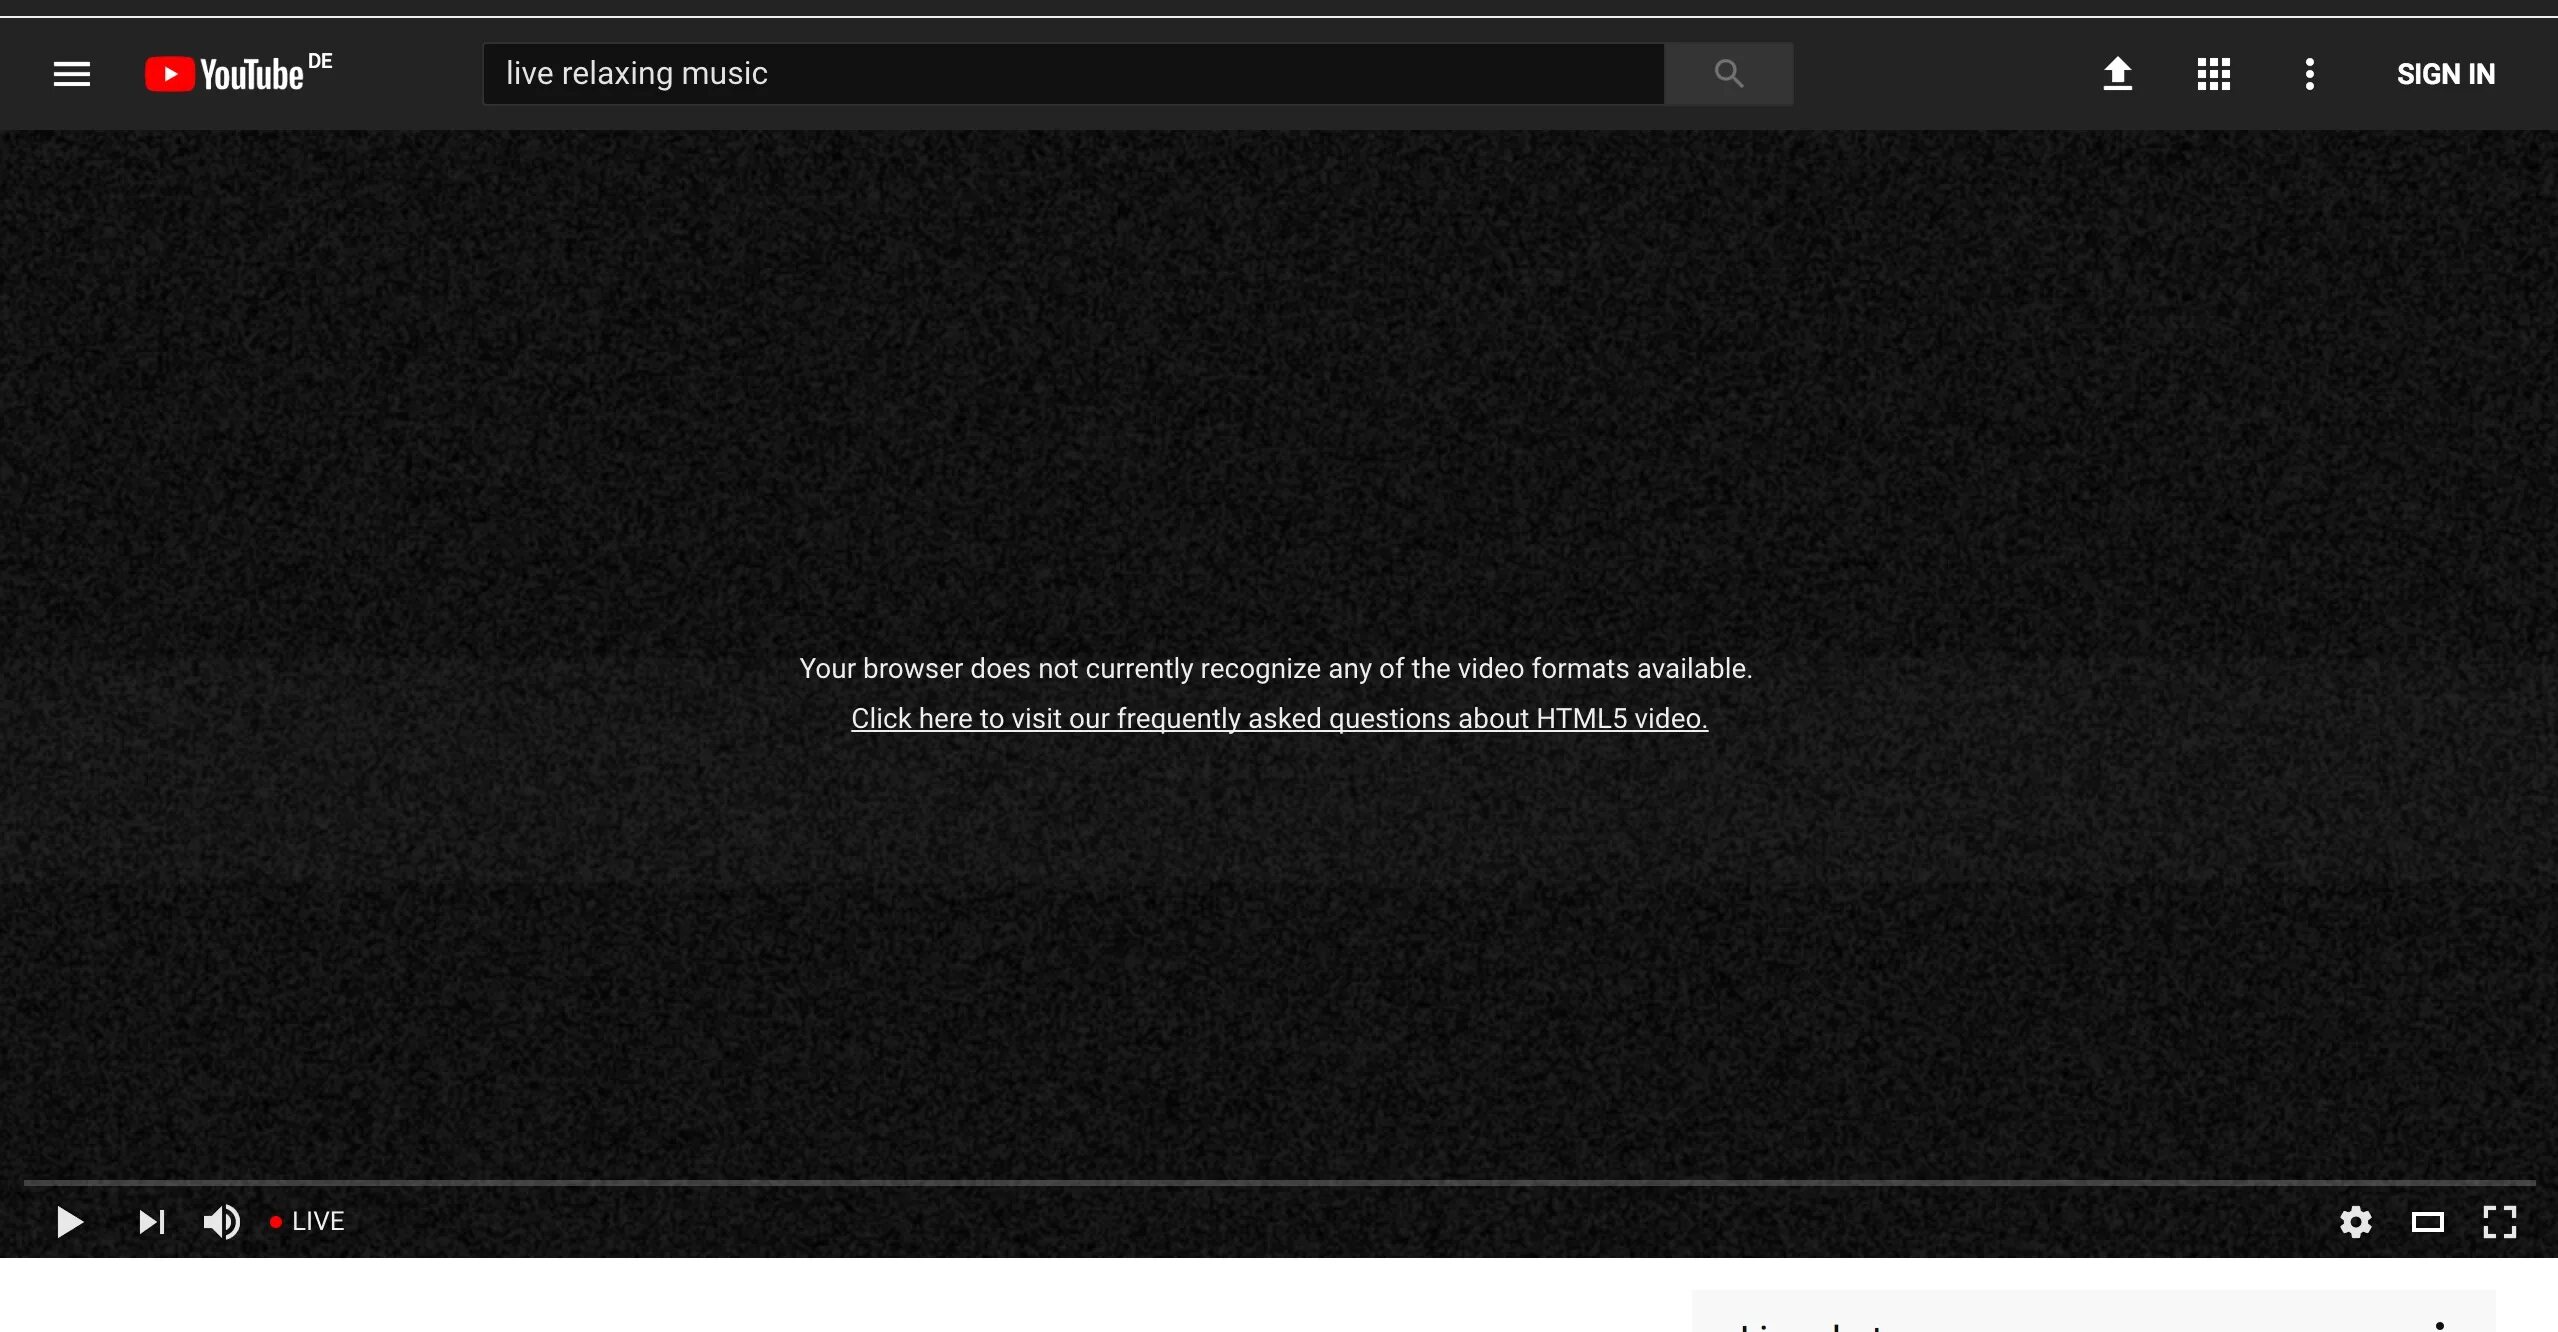Toggle theater mode
2558x1332 pixels.
(2427, 1221)
